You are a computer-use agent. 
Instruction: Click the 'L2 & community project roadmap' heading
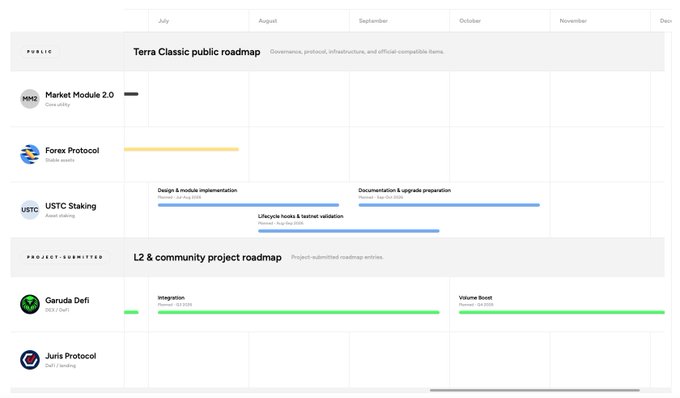[207, 258]
